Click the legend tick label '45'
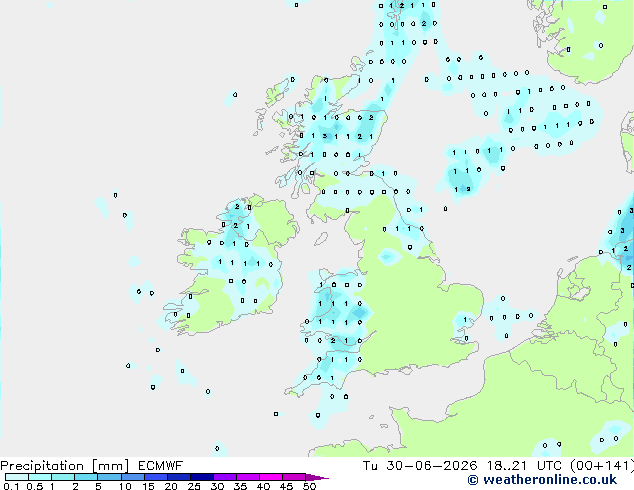The height and width of the screenshot is (490, 634). pyautogui.click(x=286, y=486)
